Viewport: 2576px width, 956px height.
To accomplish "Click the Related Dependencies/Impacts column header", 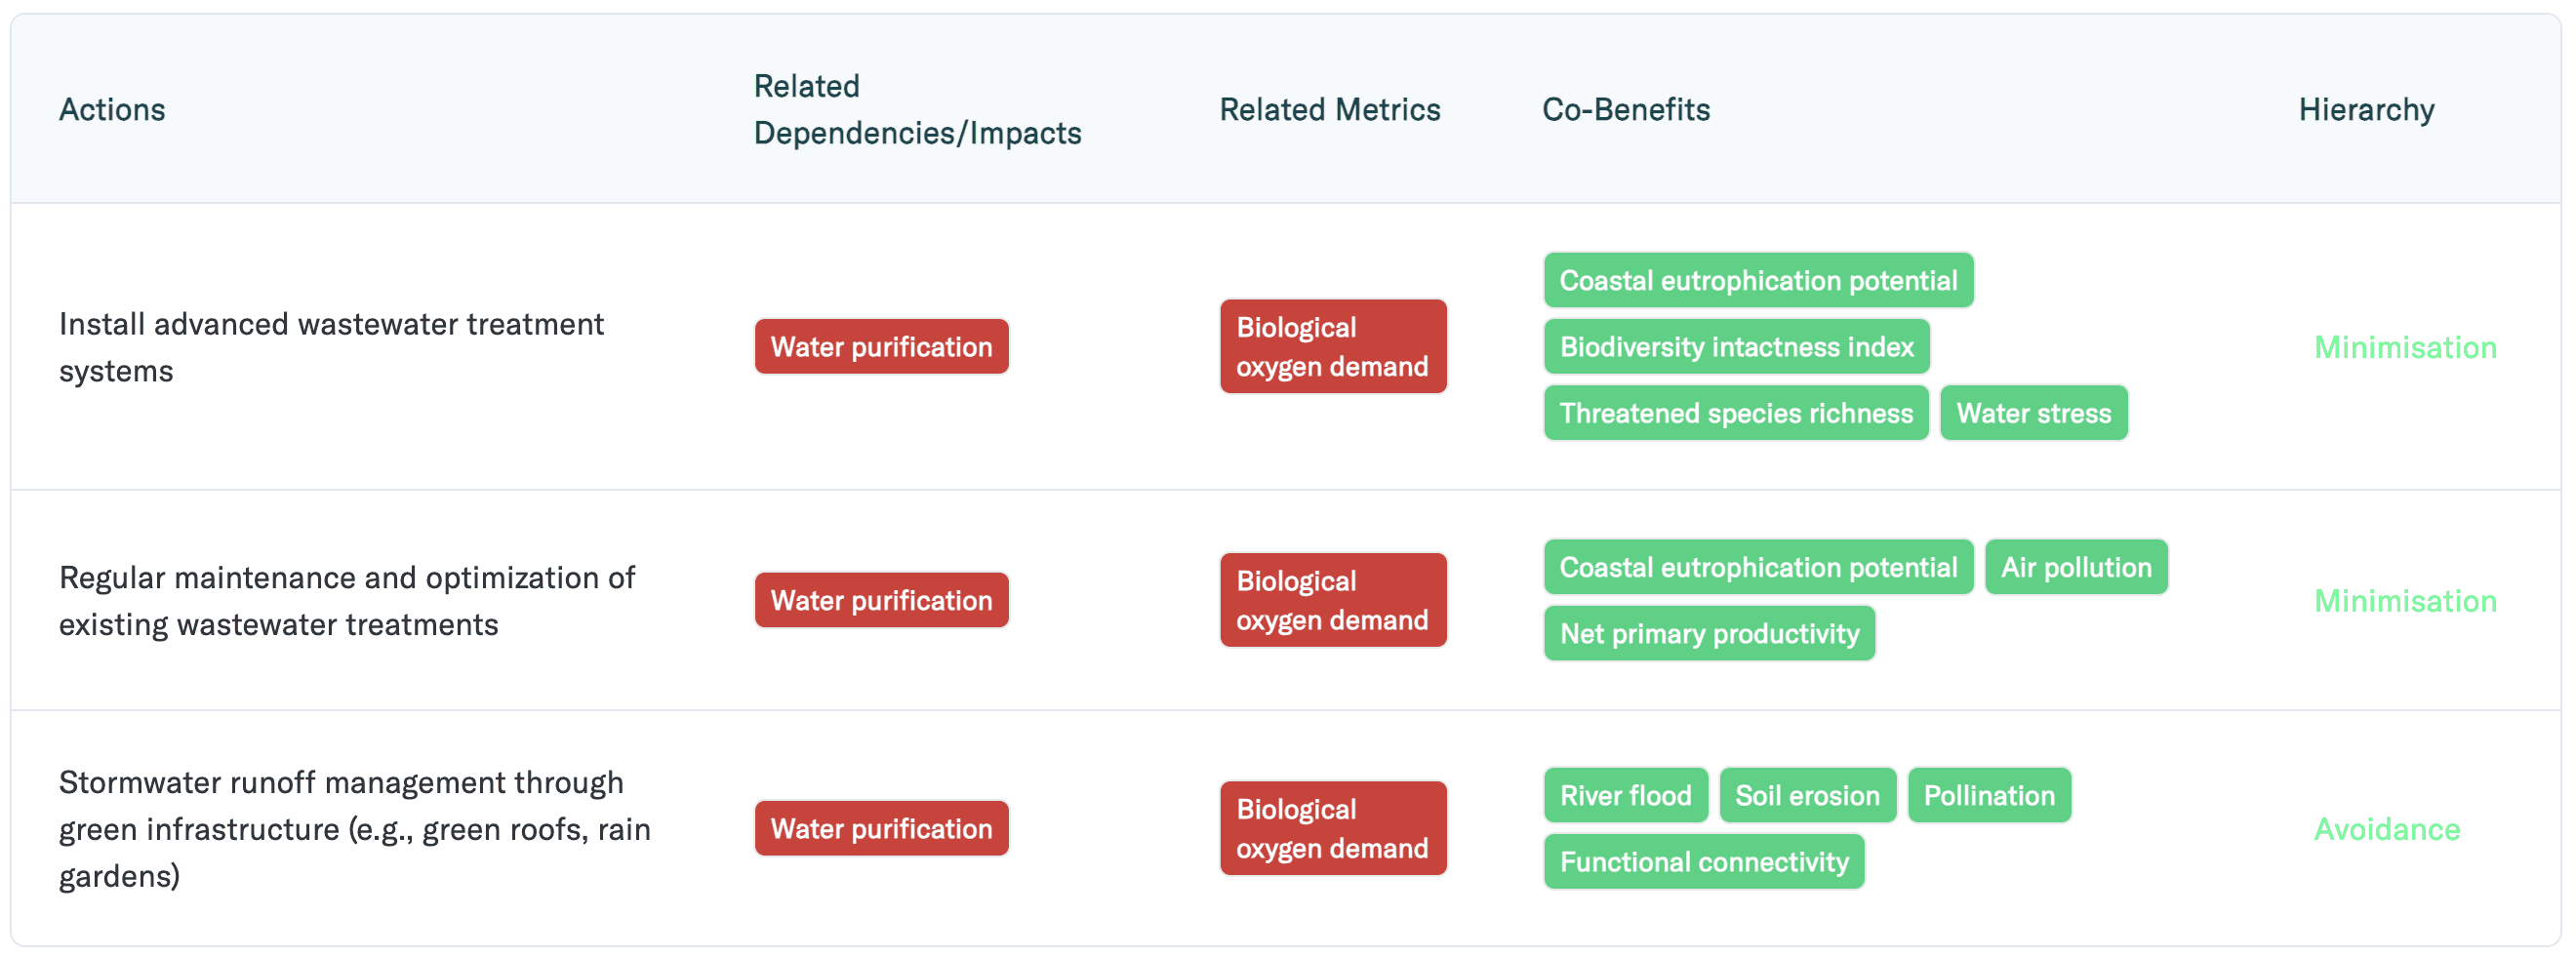I will [x=917, y=109].
